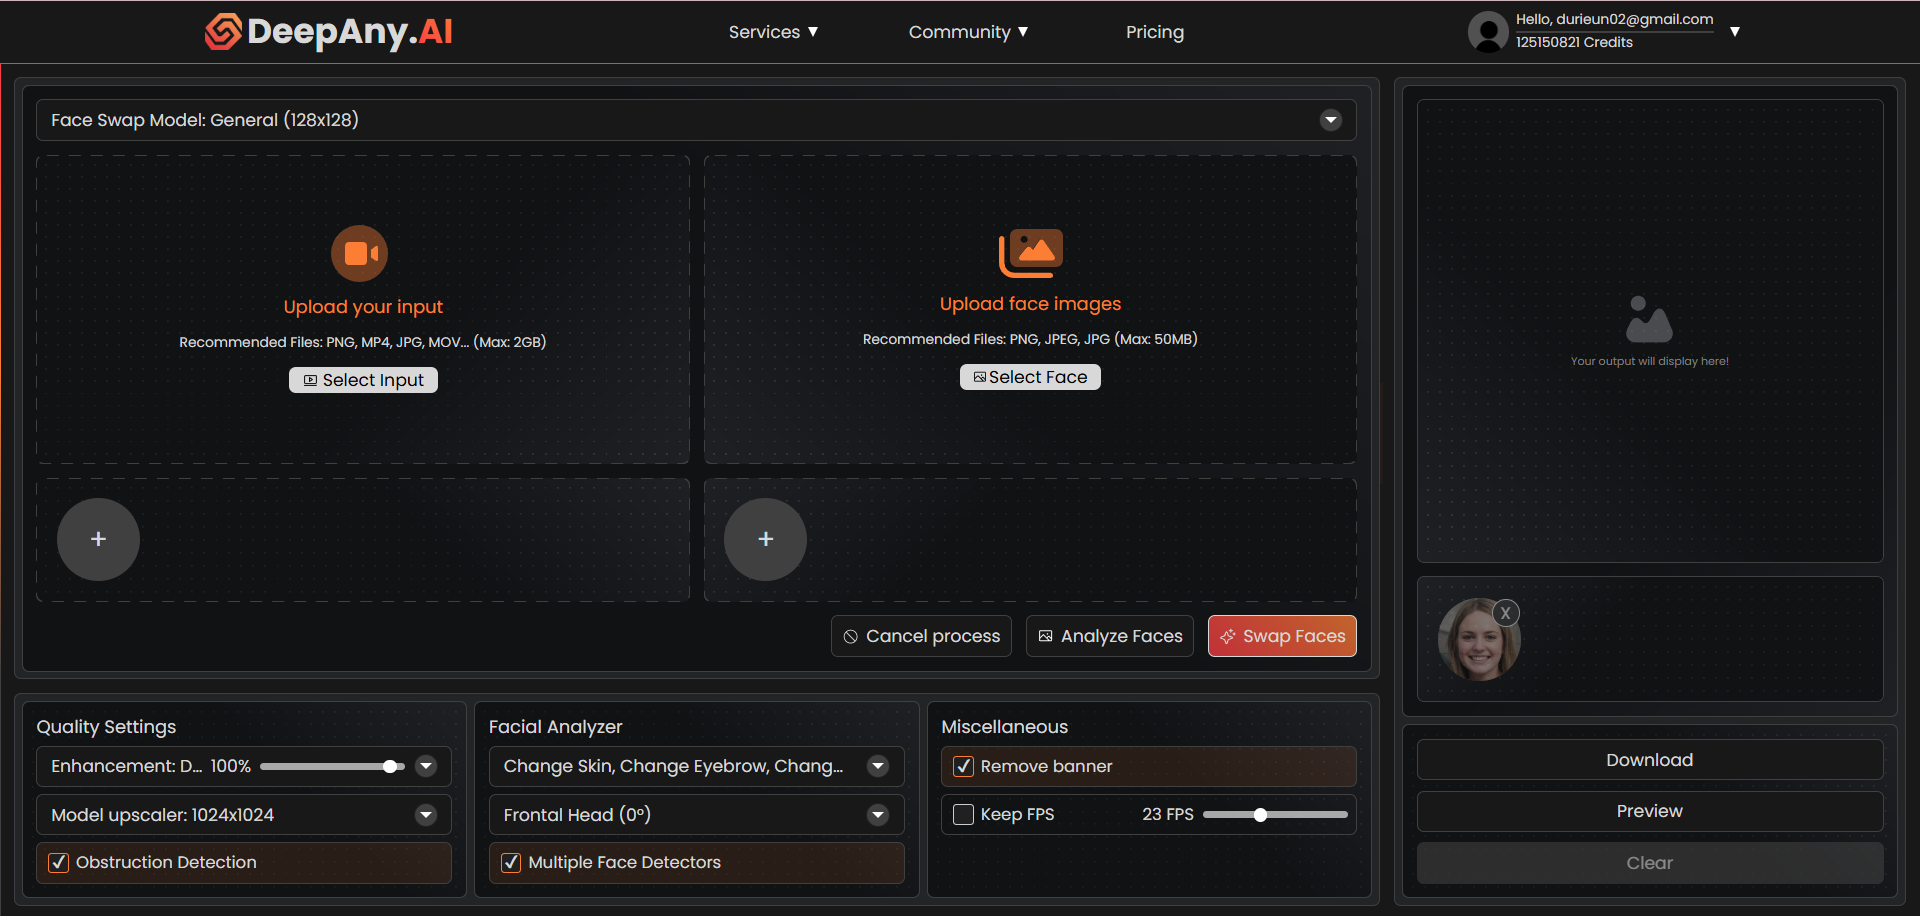Remove the face thumbnail with the X

click(1506, 613)
